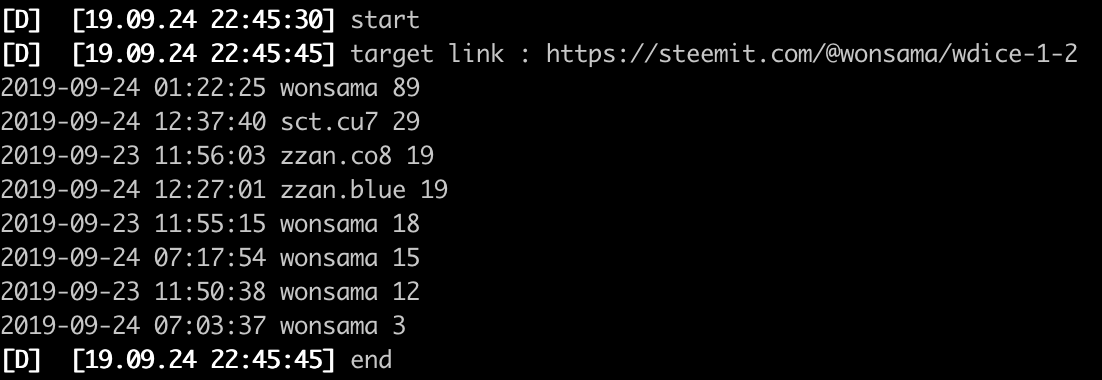Open the steemit.com wdice-1-2 target link

[x=812, y=54]
